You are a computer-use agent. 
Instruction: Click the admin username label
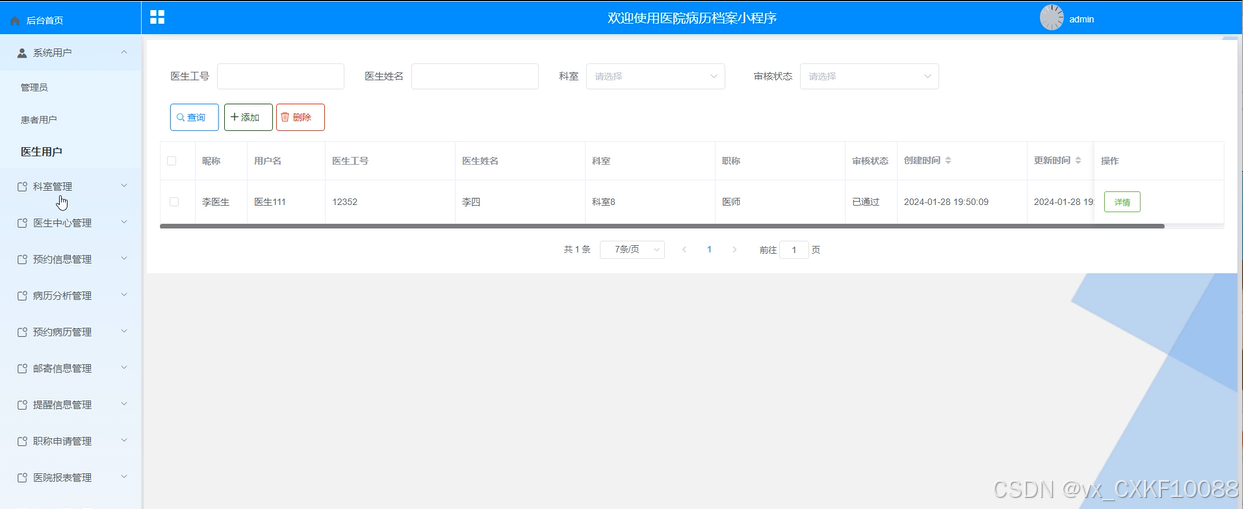[x=1082, y=19]
